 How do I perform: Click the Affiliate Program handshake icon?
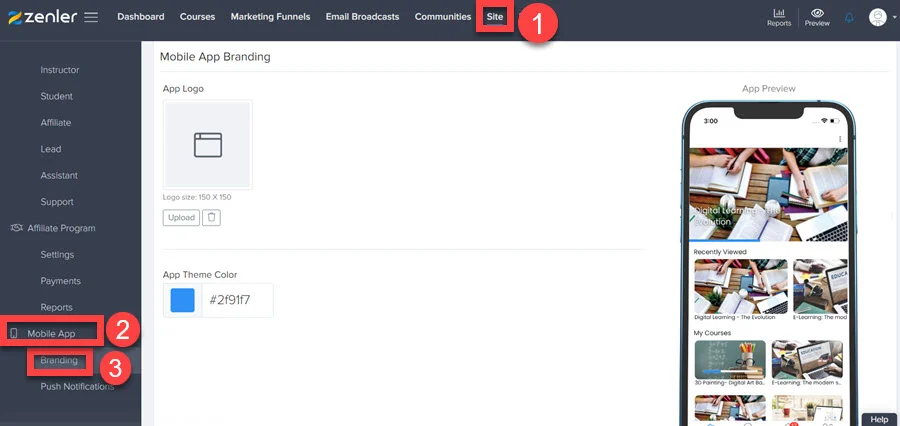tap(16, 228)
